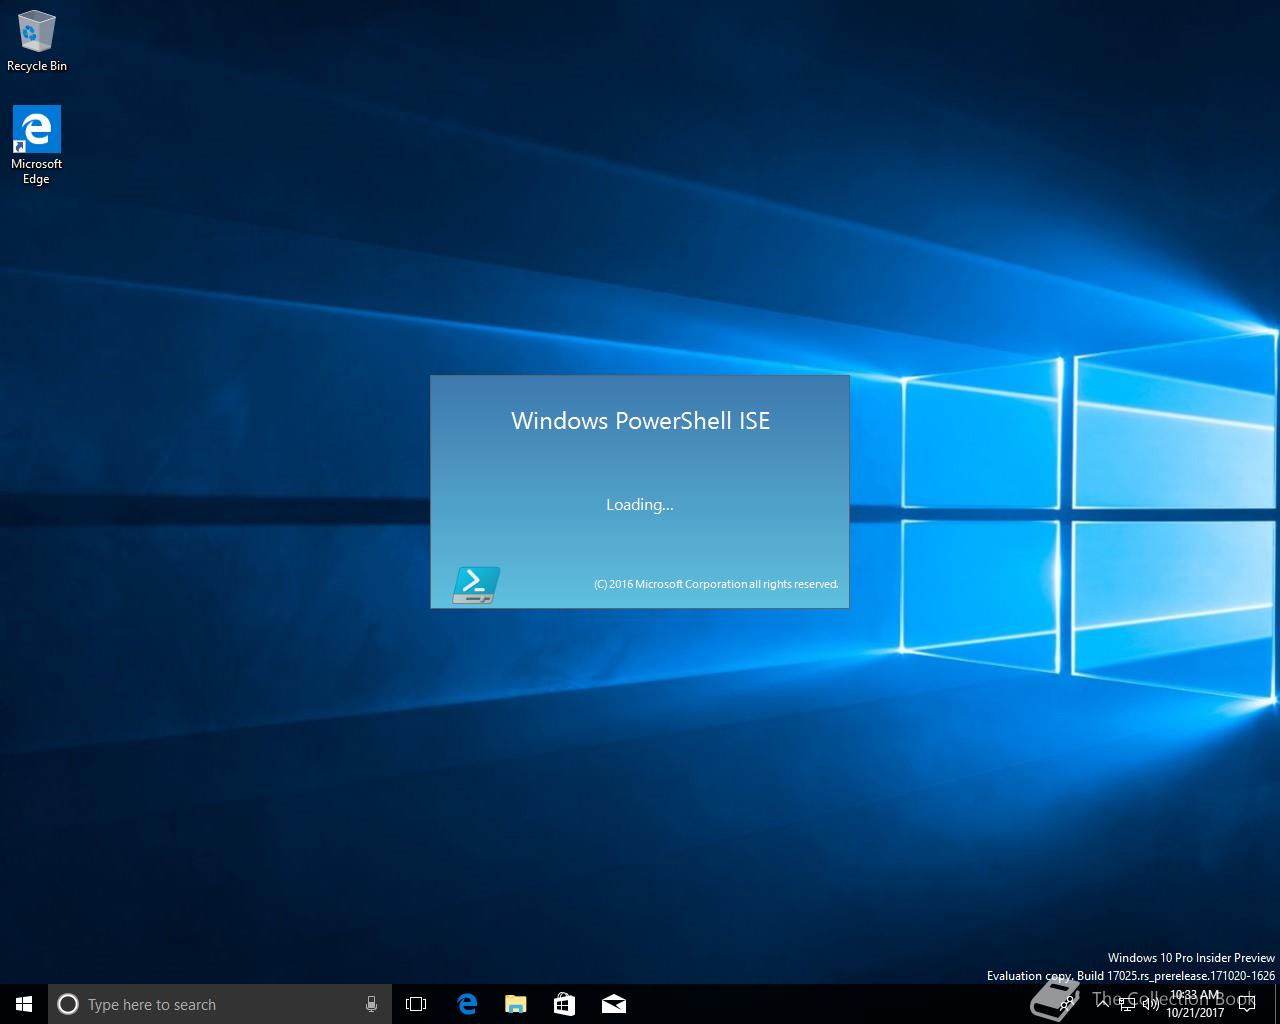
Task: Open the volume speaker tray icon
Action: click(x=1150, y=1004)
